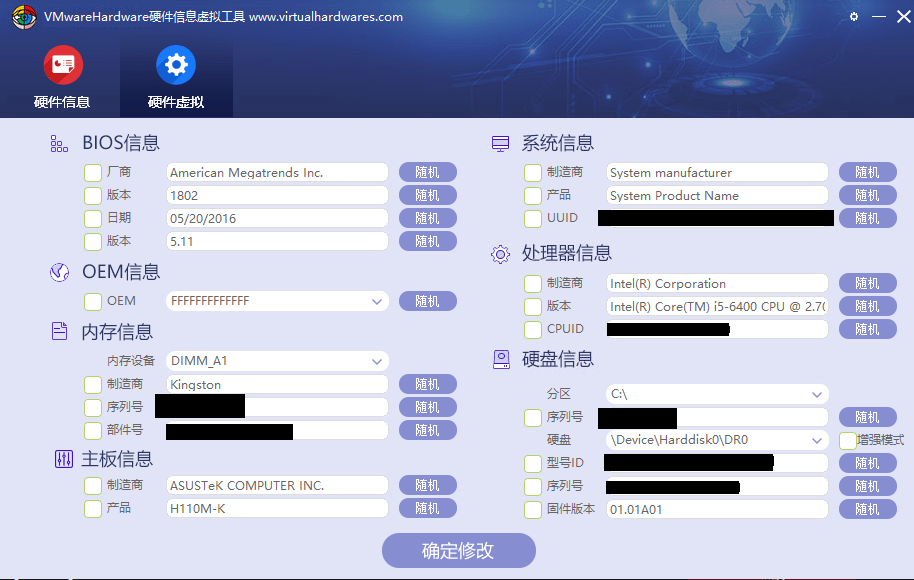Click the American Megatrends Inc. field
Viewport: 914px width, 580px height.
(277, 173)
